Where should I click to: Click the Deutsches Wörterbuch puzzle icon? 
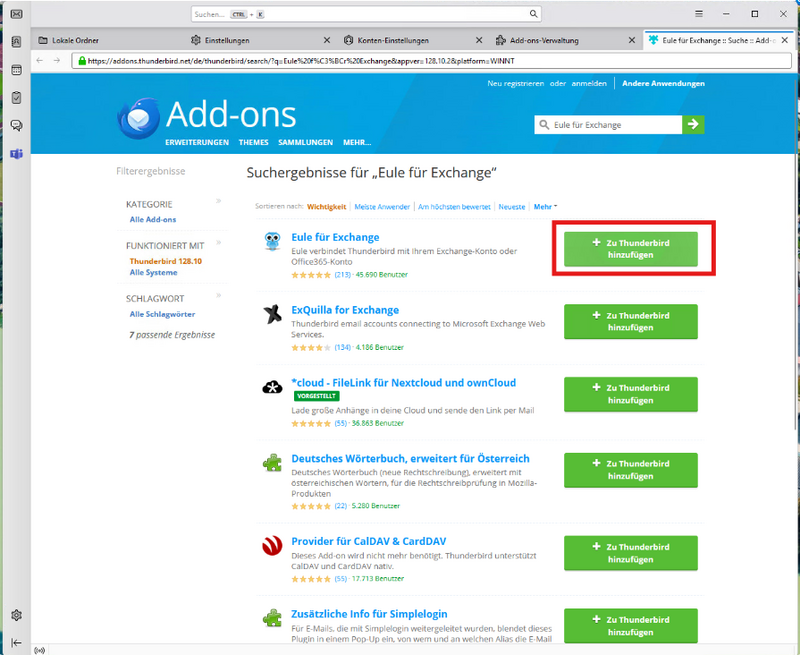pos(272,462)
